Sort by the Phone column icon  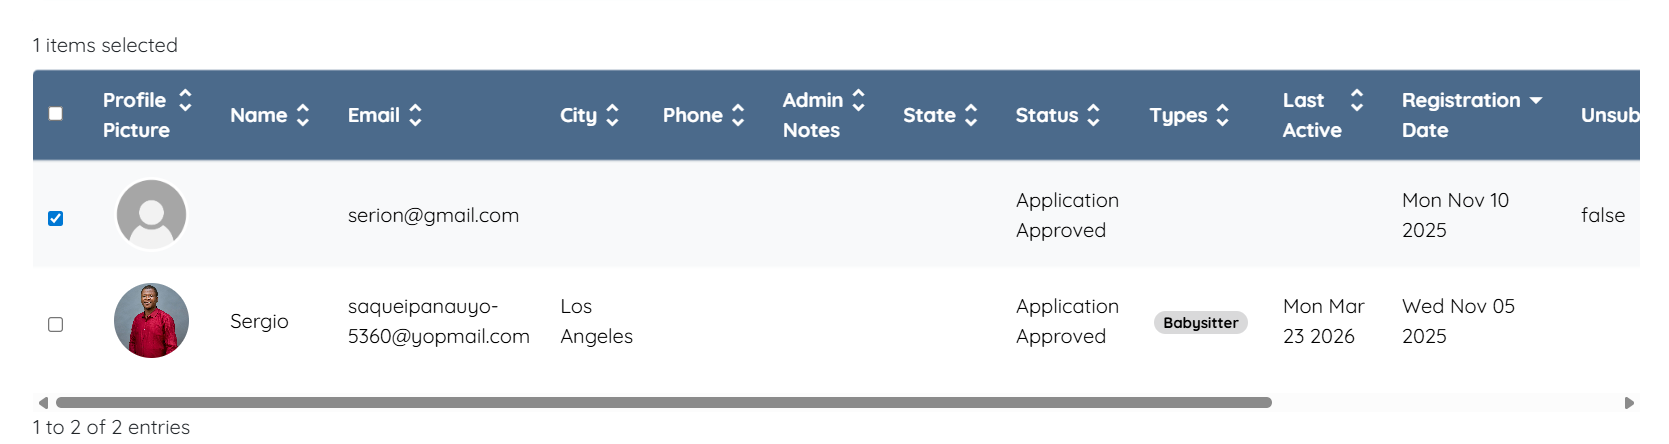738,116
